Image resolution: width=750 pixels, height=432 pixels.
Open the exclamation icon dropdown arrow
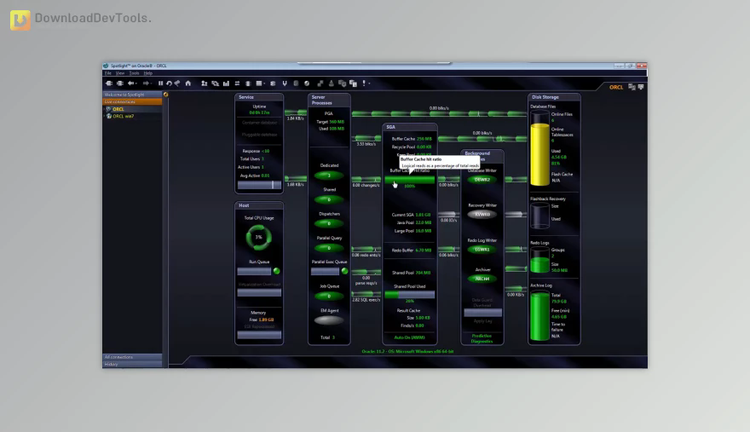(369, 83)
